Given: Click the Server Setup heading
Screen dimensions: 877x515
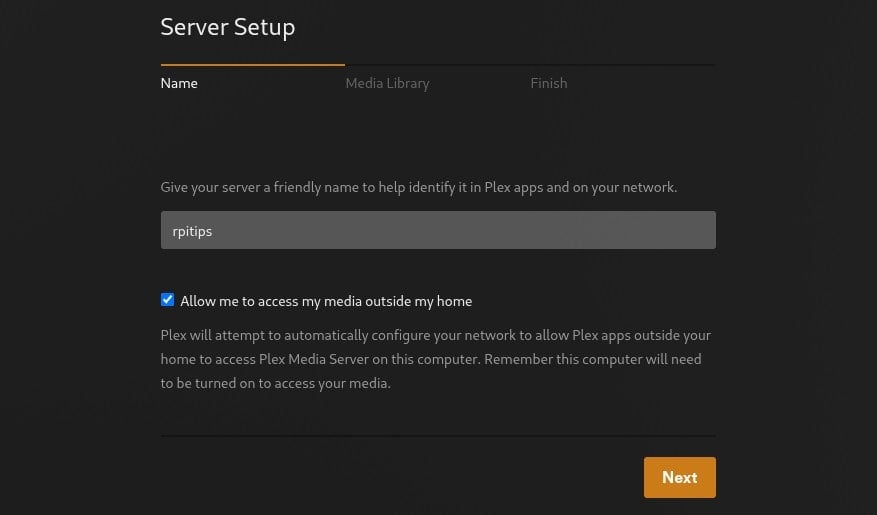Looking at the screenshot, I should [228, 27].
